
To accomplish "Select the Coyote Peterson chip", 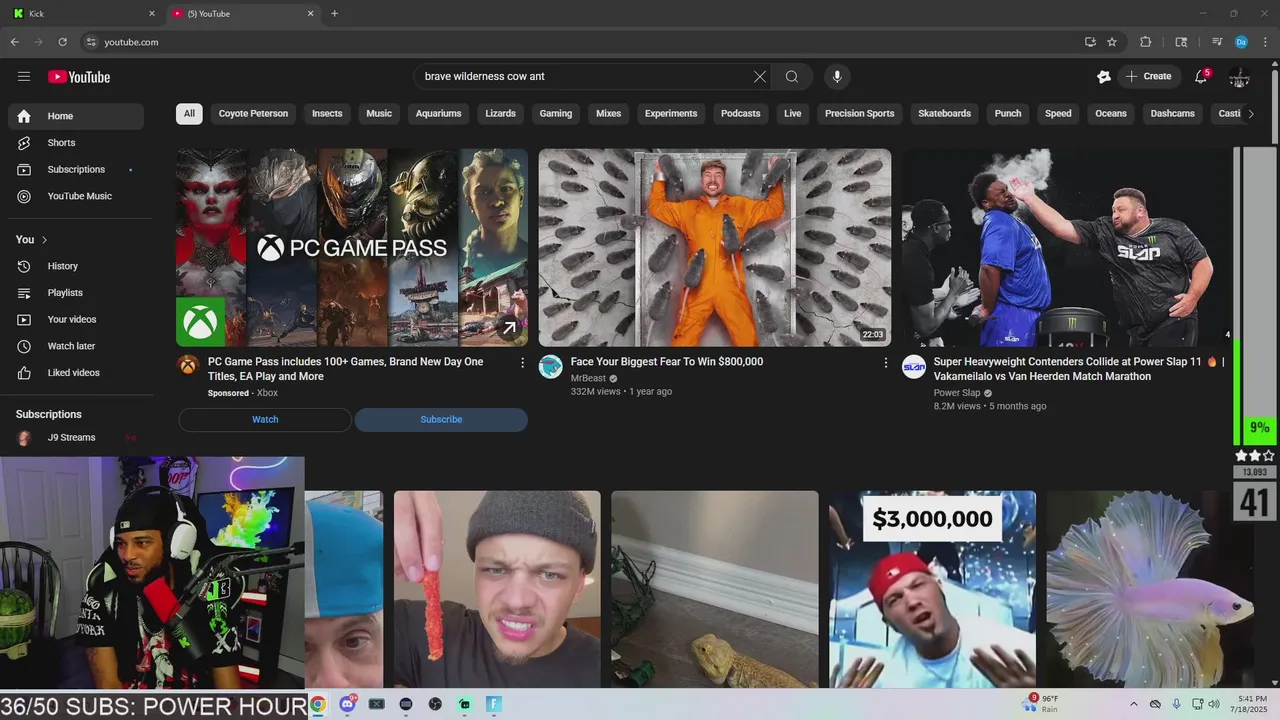I will pos(253,113).
